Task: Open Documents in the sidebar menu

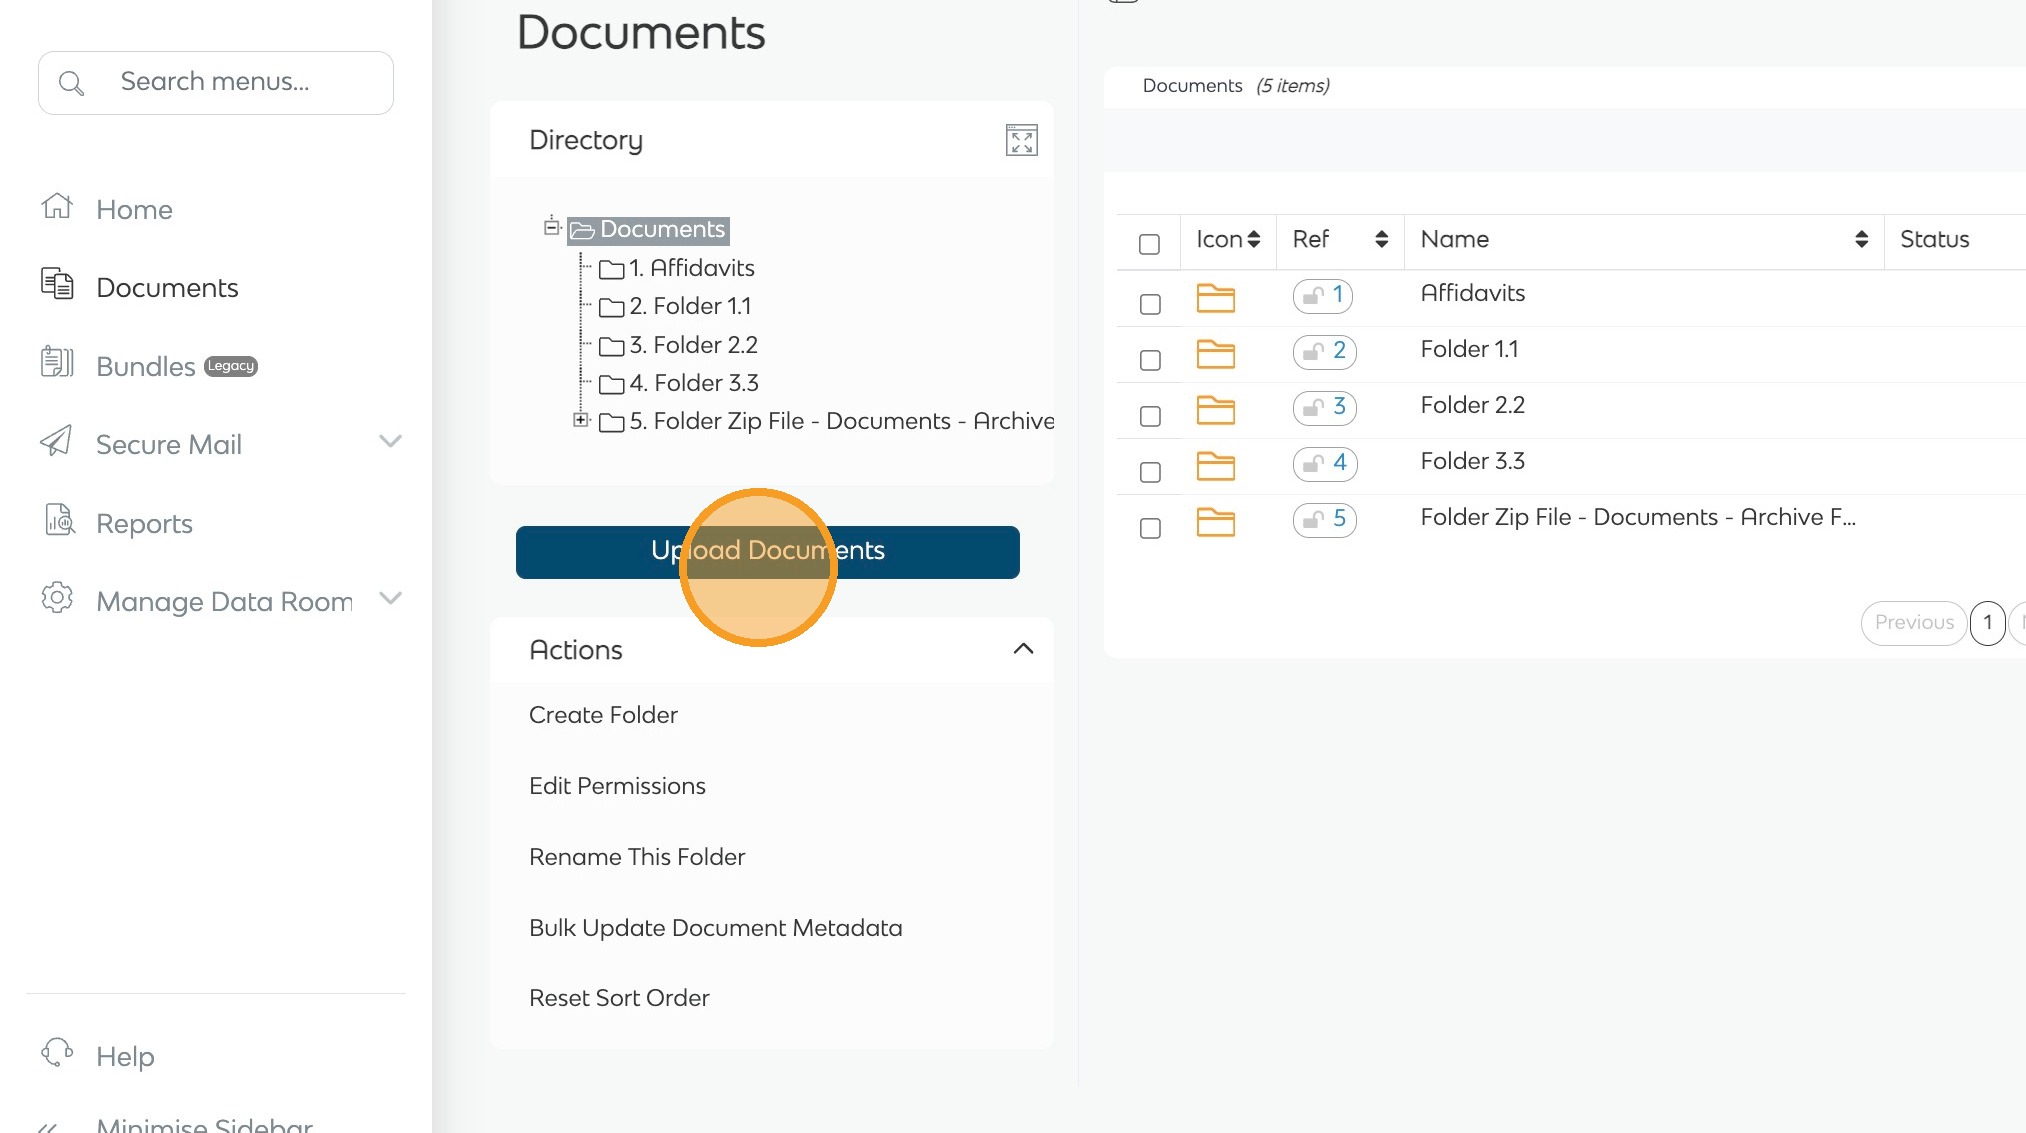Action: tap(167, 288)
